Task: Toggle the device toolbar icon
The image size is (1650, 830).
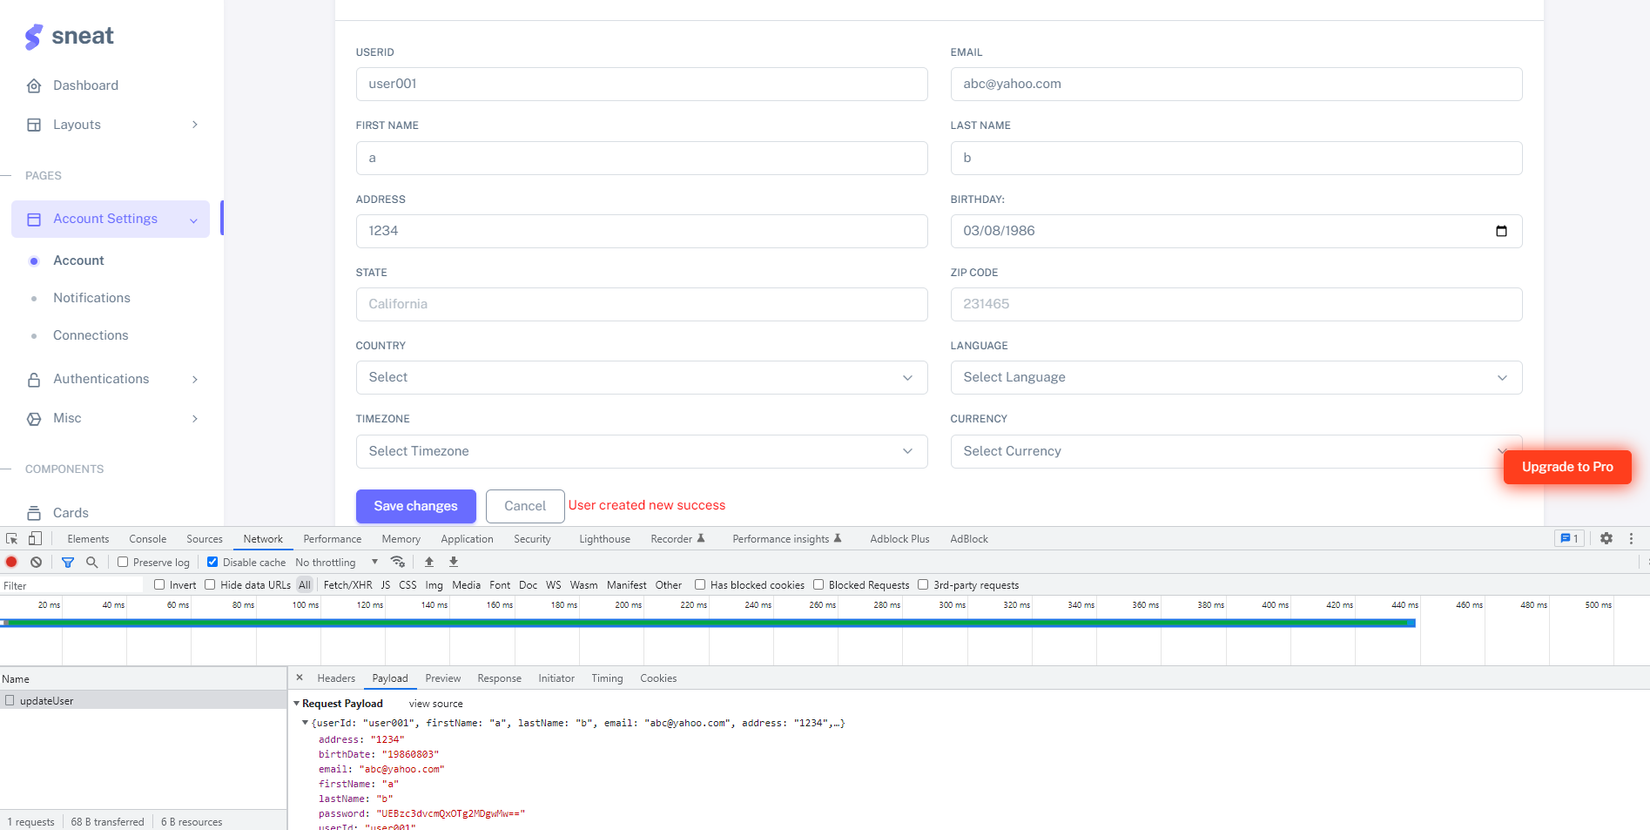Action: (x=35, y=538)
